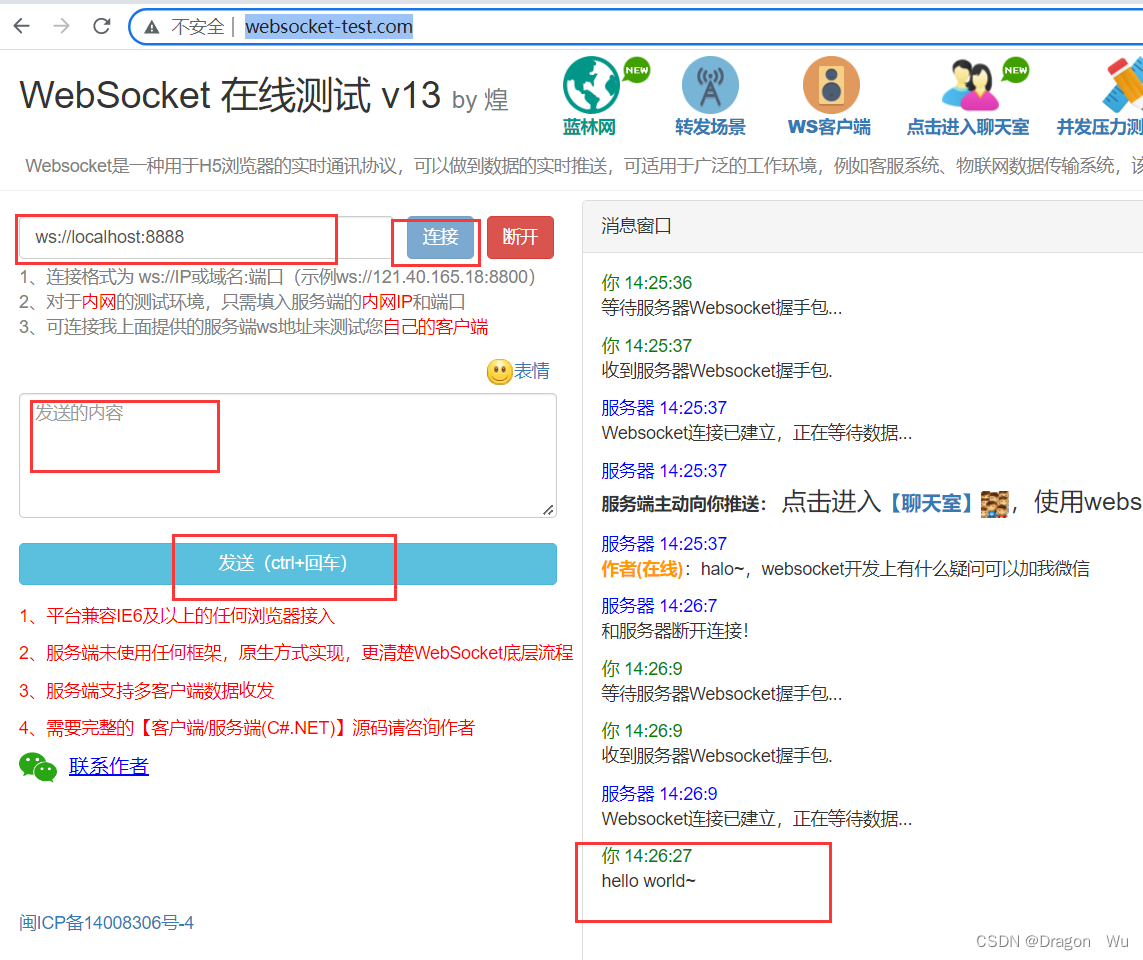Screen dimensions: 1143x960
Task: Click the 作者(在线) orange label
Action: pos(642,569)
